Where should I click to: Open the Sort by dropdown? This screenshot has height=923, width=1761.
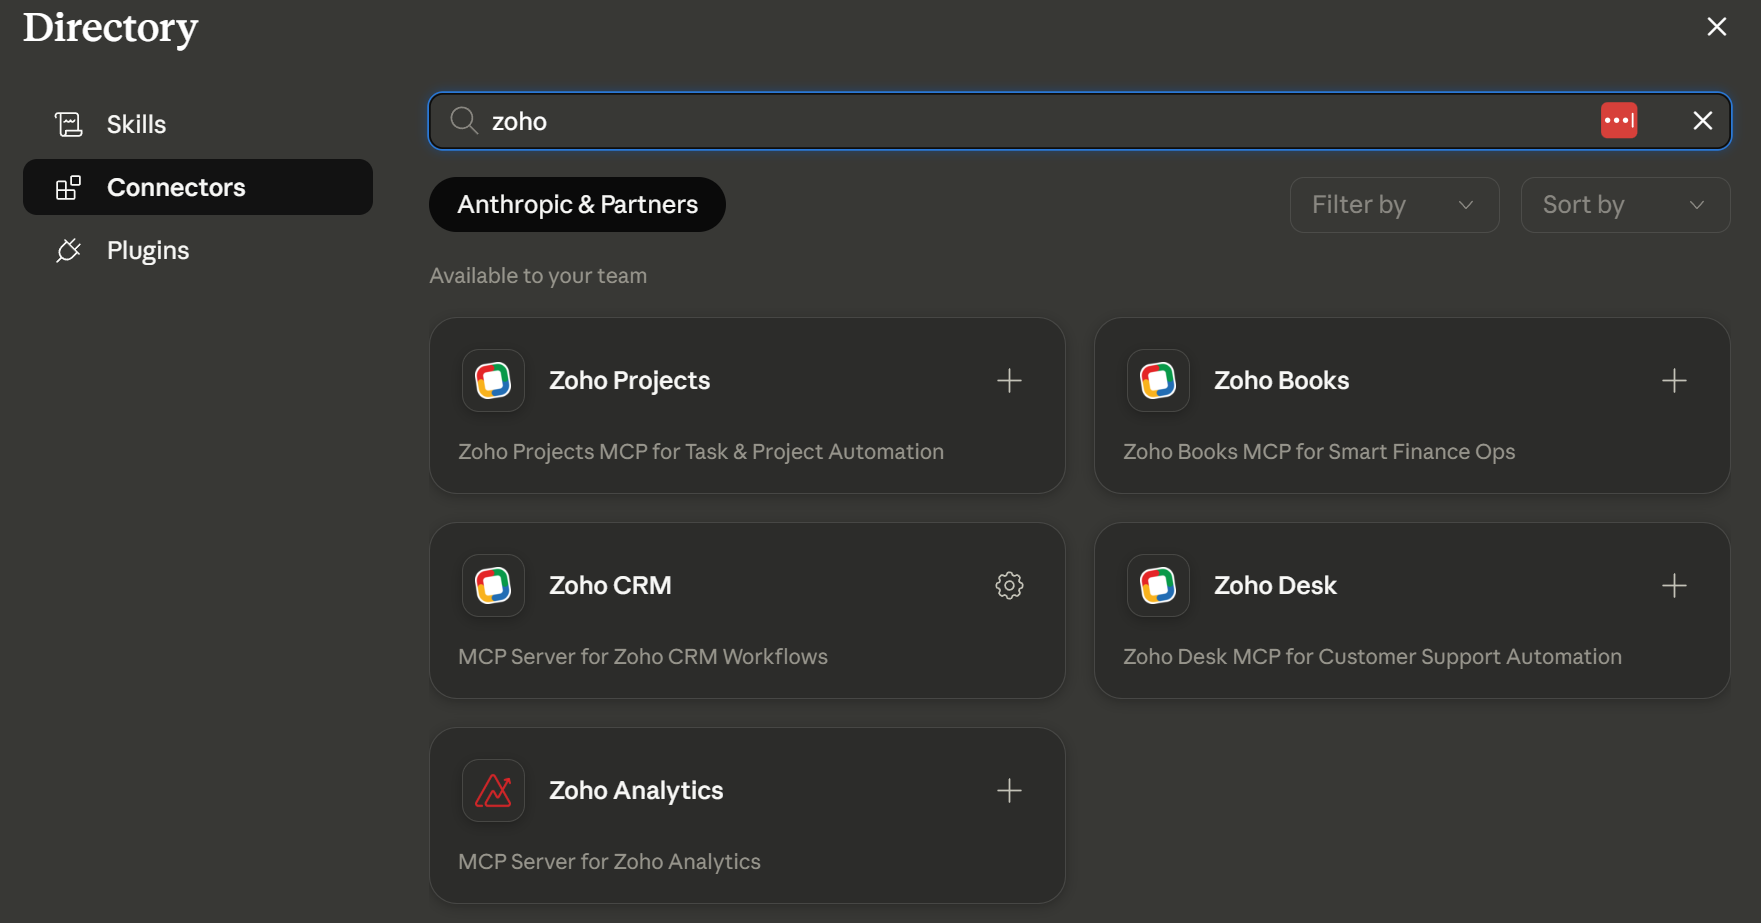tap(1625, 205)
